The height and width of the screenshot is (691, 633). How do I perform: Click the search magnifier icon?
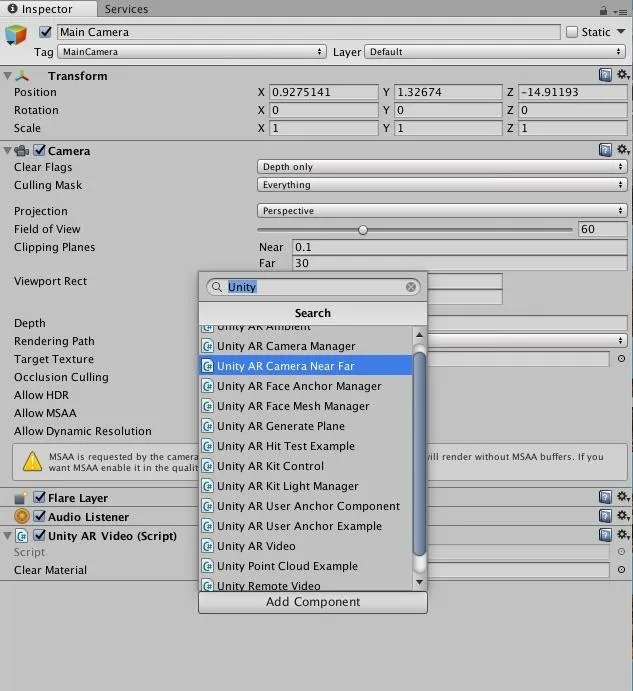pos(216,287)
